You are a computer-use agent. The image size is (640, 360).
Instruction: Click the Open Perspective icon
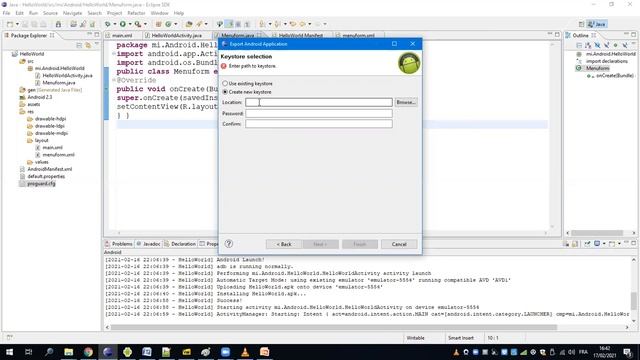click(x=581, y=24)
